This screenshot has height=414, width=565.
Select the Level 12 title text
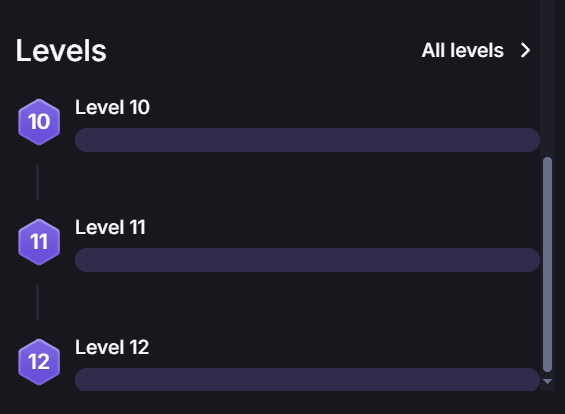click(112, 347)
